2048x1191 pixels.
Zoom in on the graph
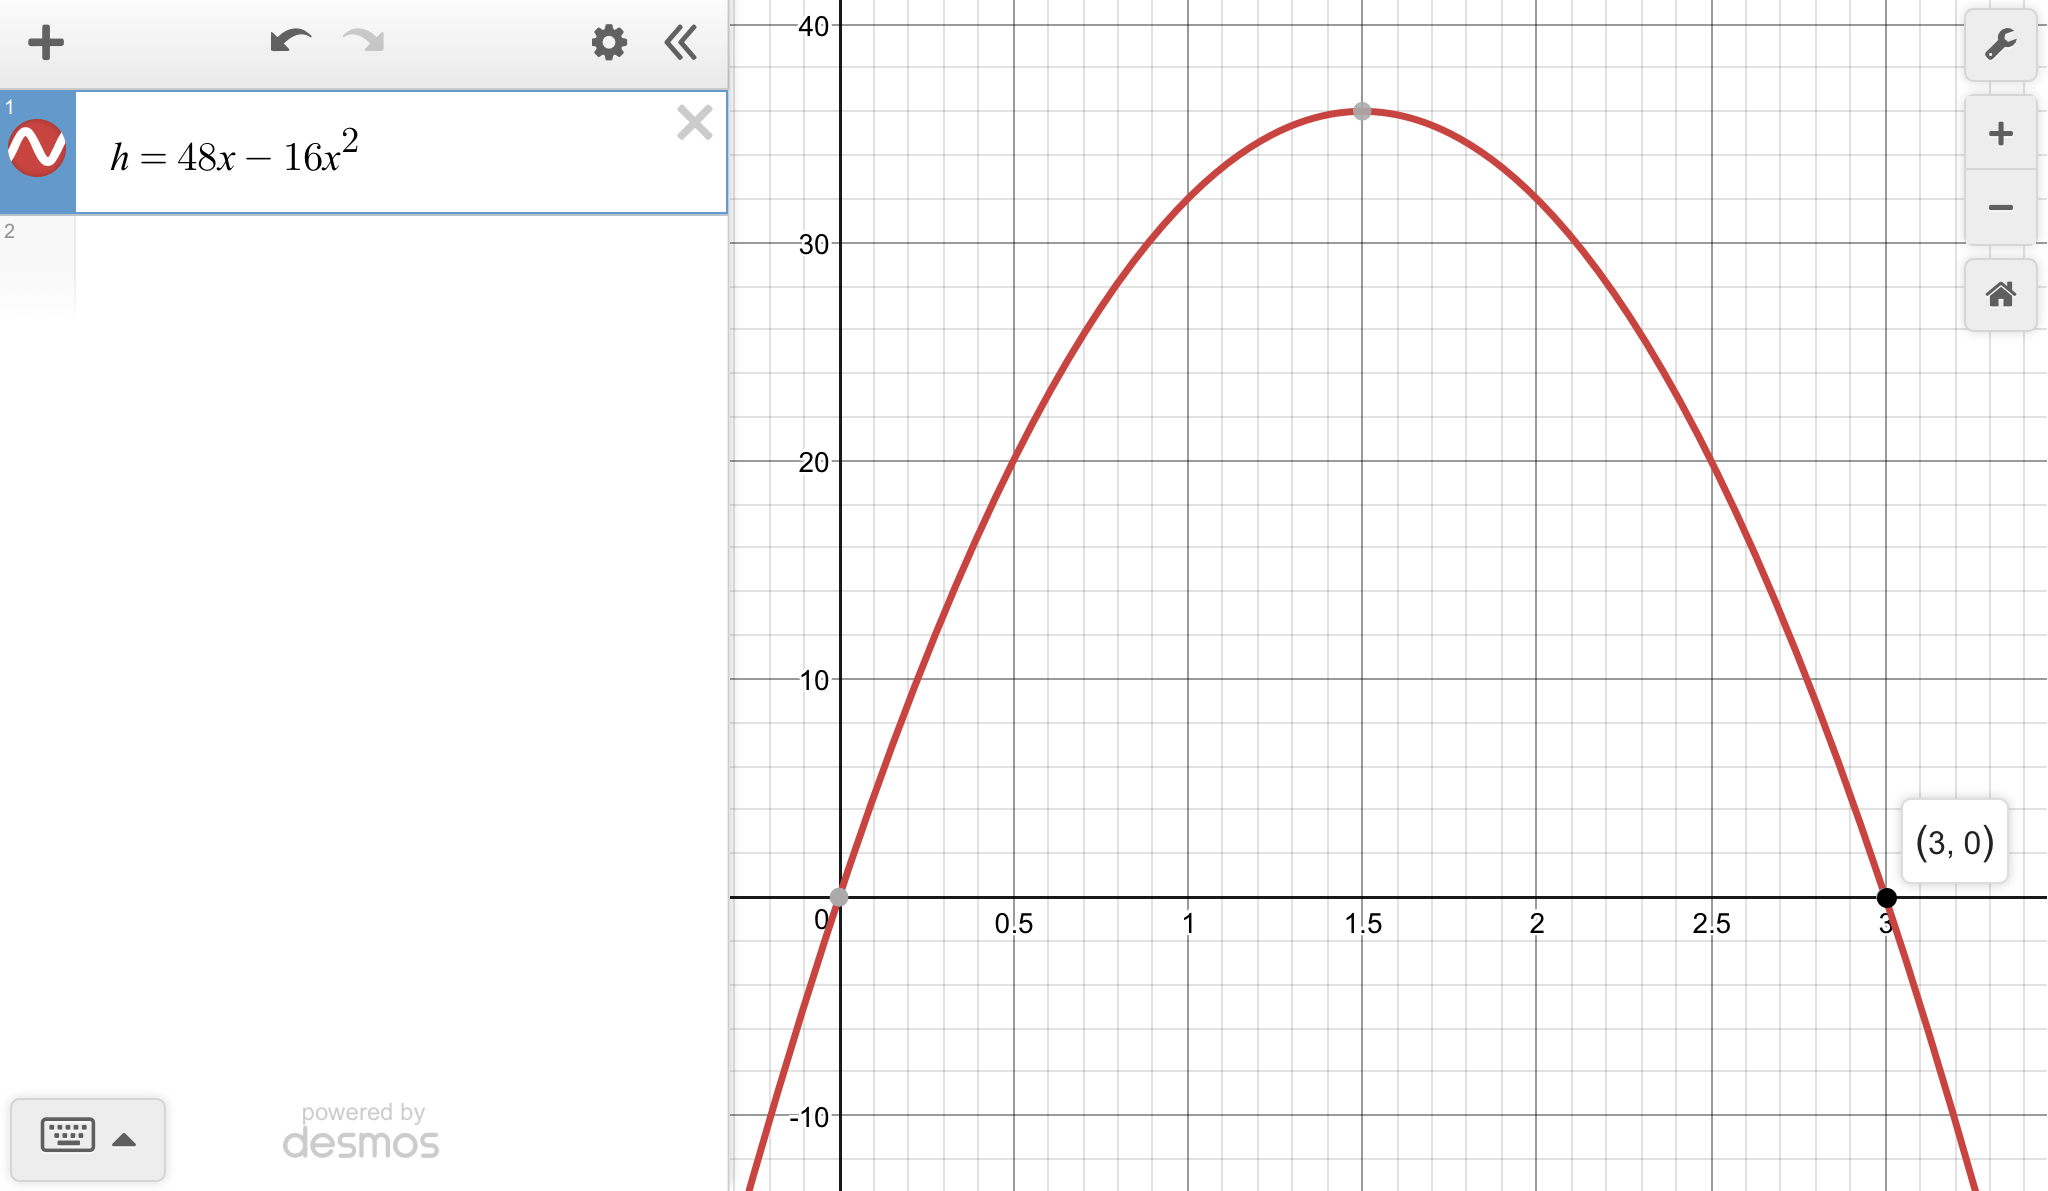click(2000, 134)
